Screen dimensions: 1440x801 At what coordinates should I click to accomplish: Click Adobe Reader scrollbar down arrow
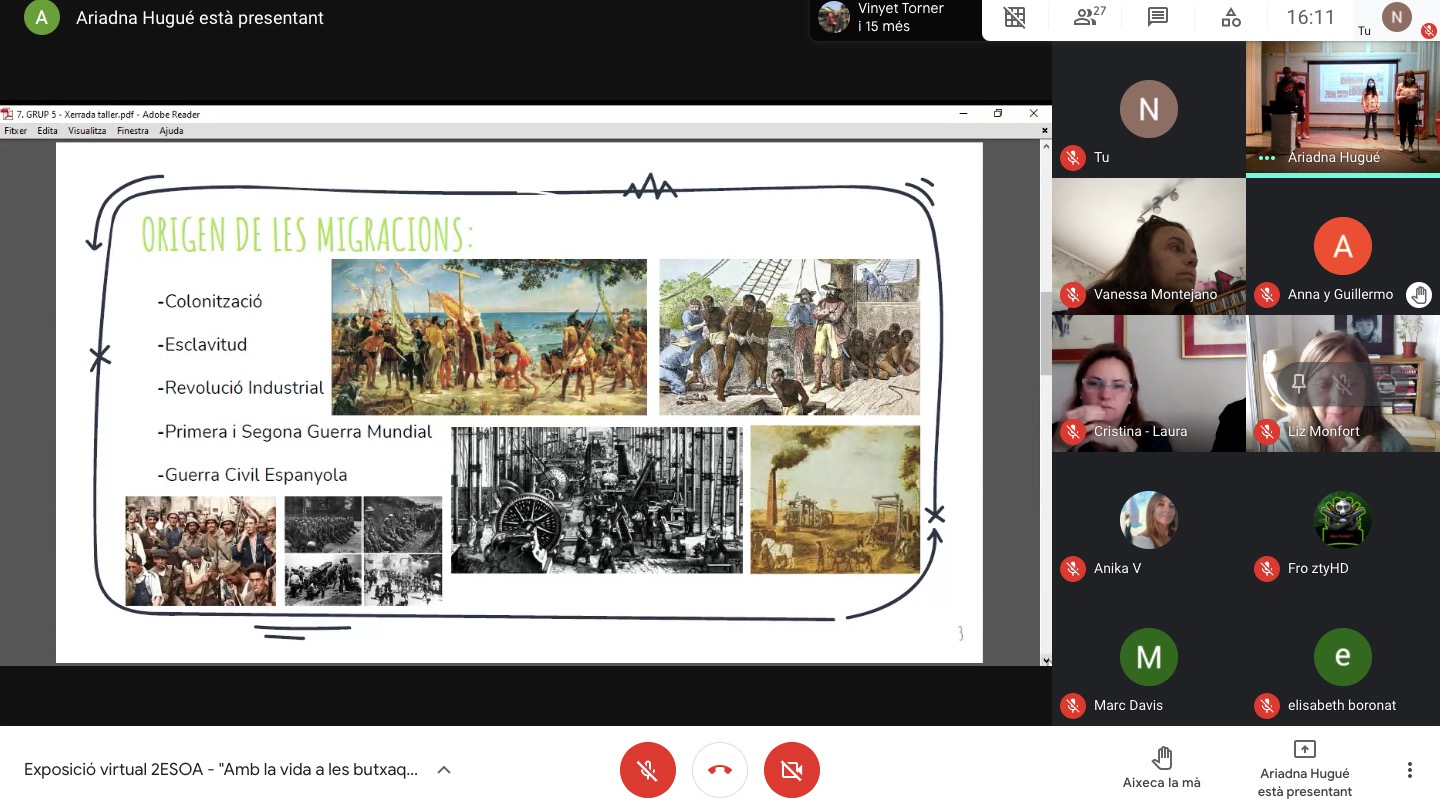[x=1046, y=660]
